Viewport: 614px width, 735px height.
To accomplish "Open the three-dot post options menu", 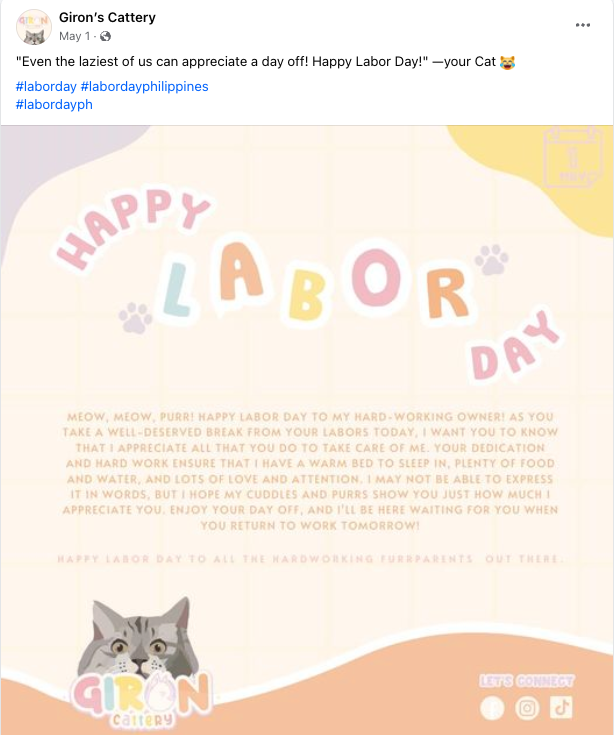I will [583, 24].
